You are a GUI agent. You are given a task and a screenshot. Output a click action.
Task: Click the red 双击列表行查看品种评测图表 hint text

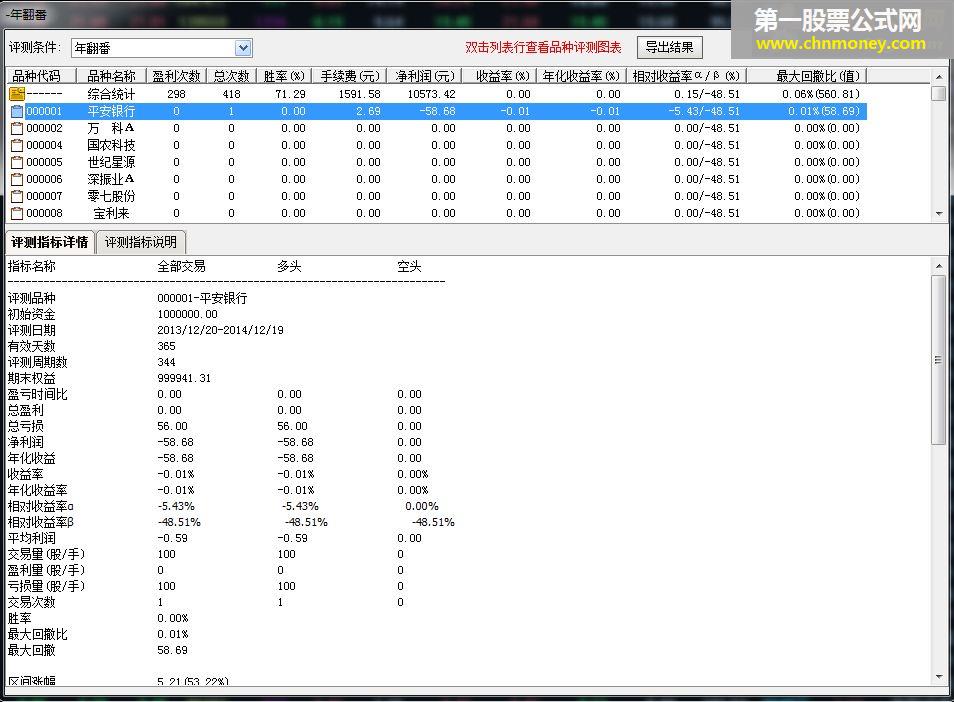[x=543, y=47]
